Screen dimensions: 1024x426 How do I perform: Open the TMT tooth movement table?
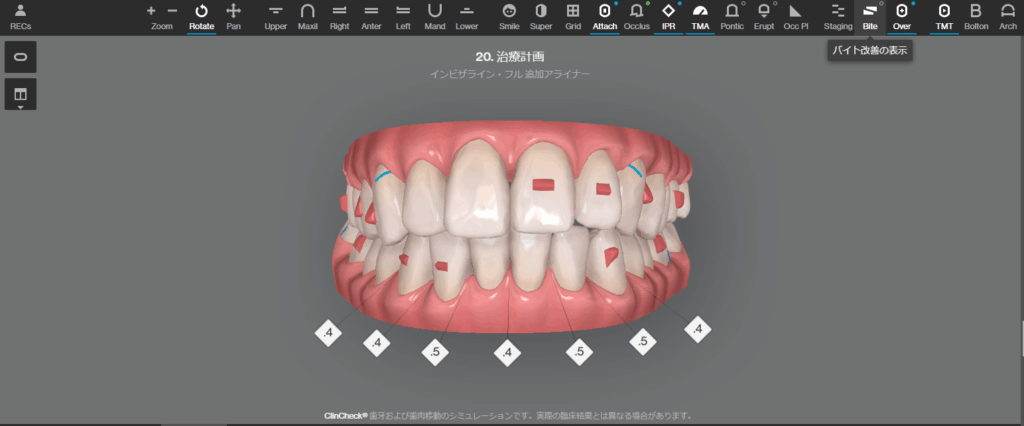(944, 17)
